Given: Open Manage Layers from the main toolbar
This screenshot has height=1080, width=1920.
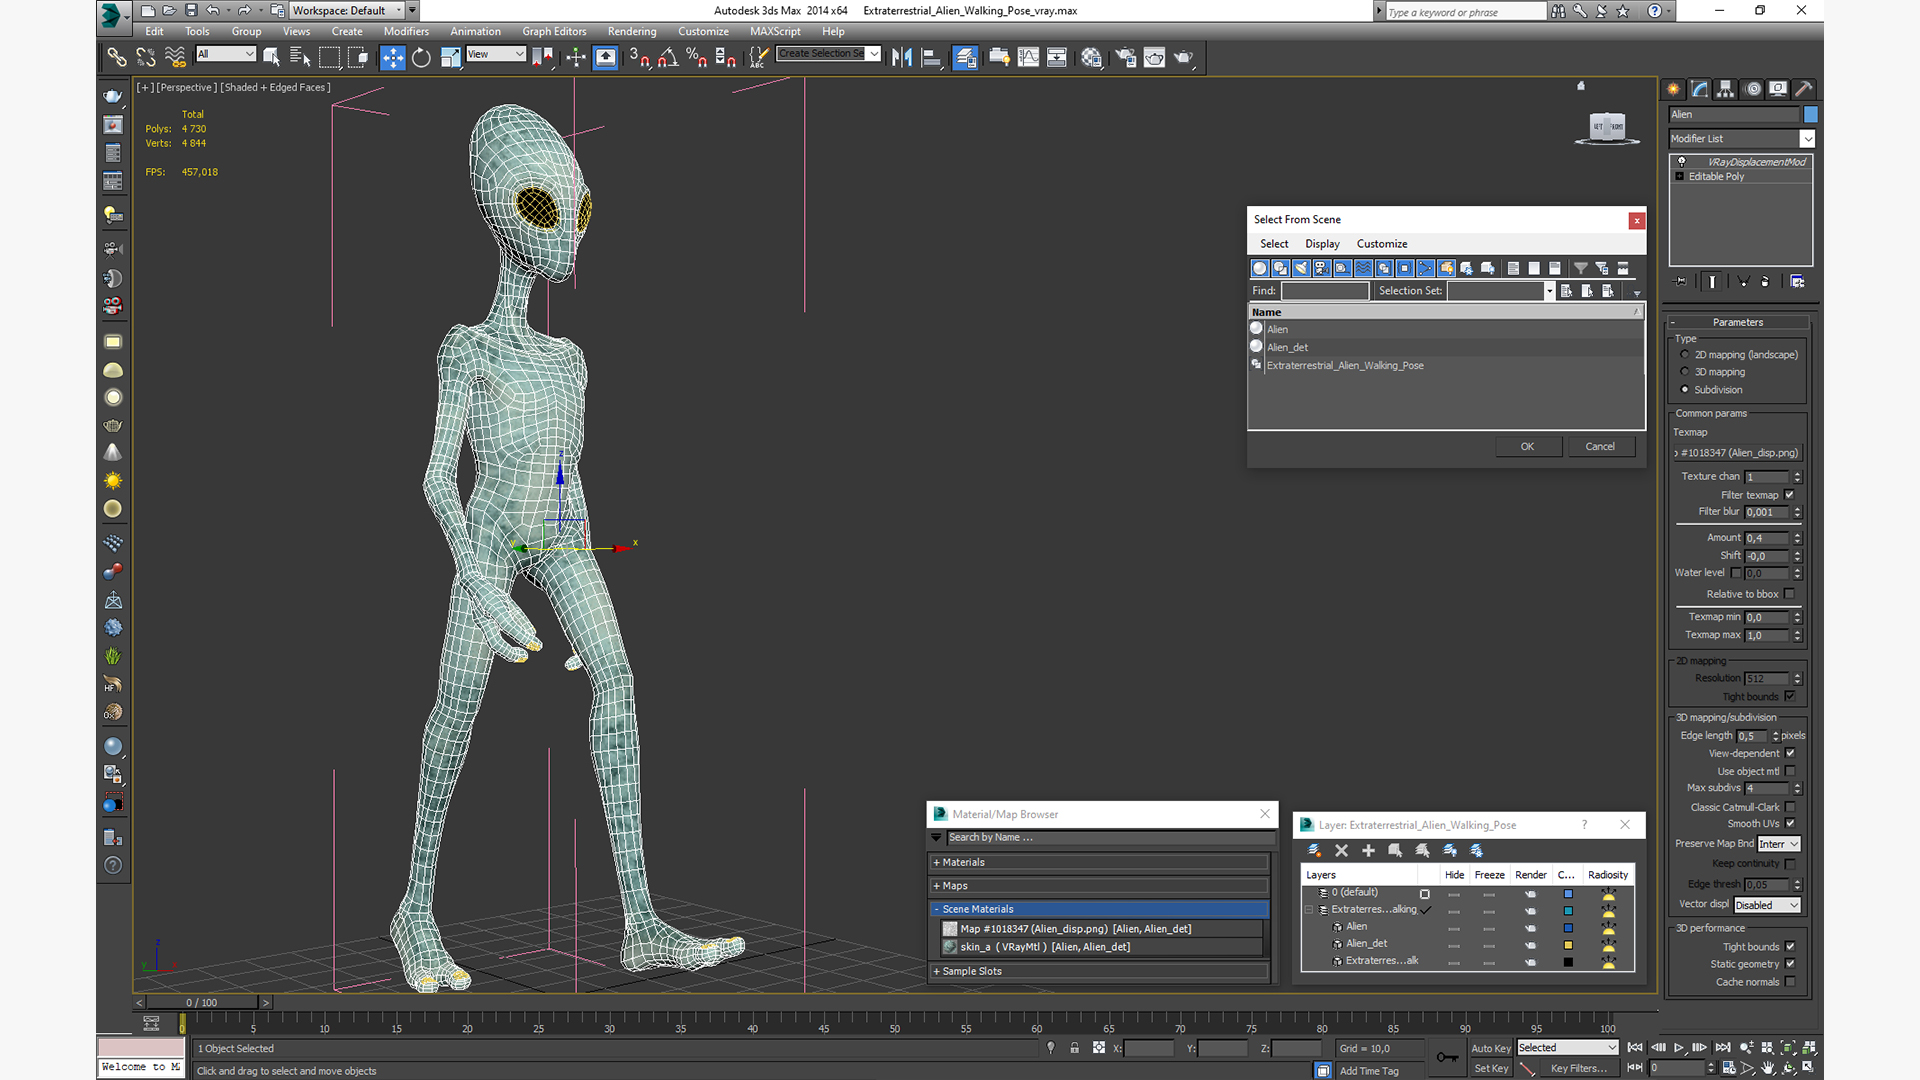Looking at the screenshot, I should click(x=965, y=58).
